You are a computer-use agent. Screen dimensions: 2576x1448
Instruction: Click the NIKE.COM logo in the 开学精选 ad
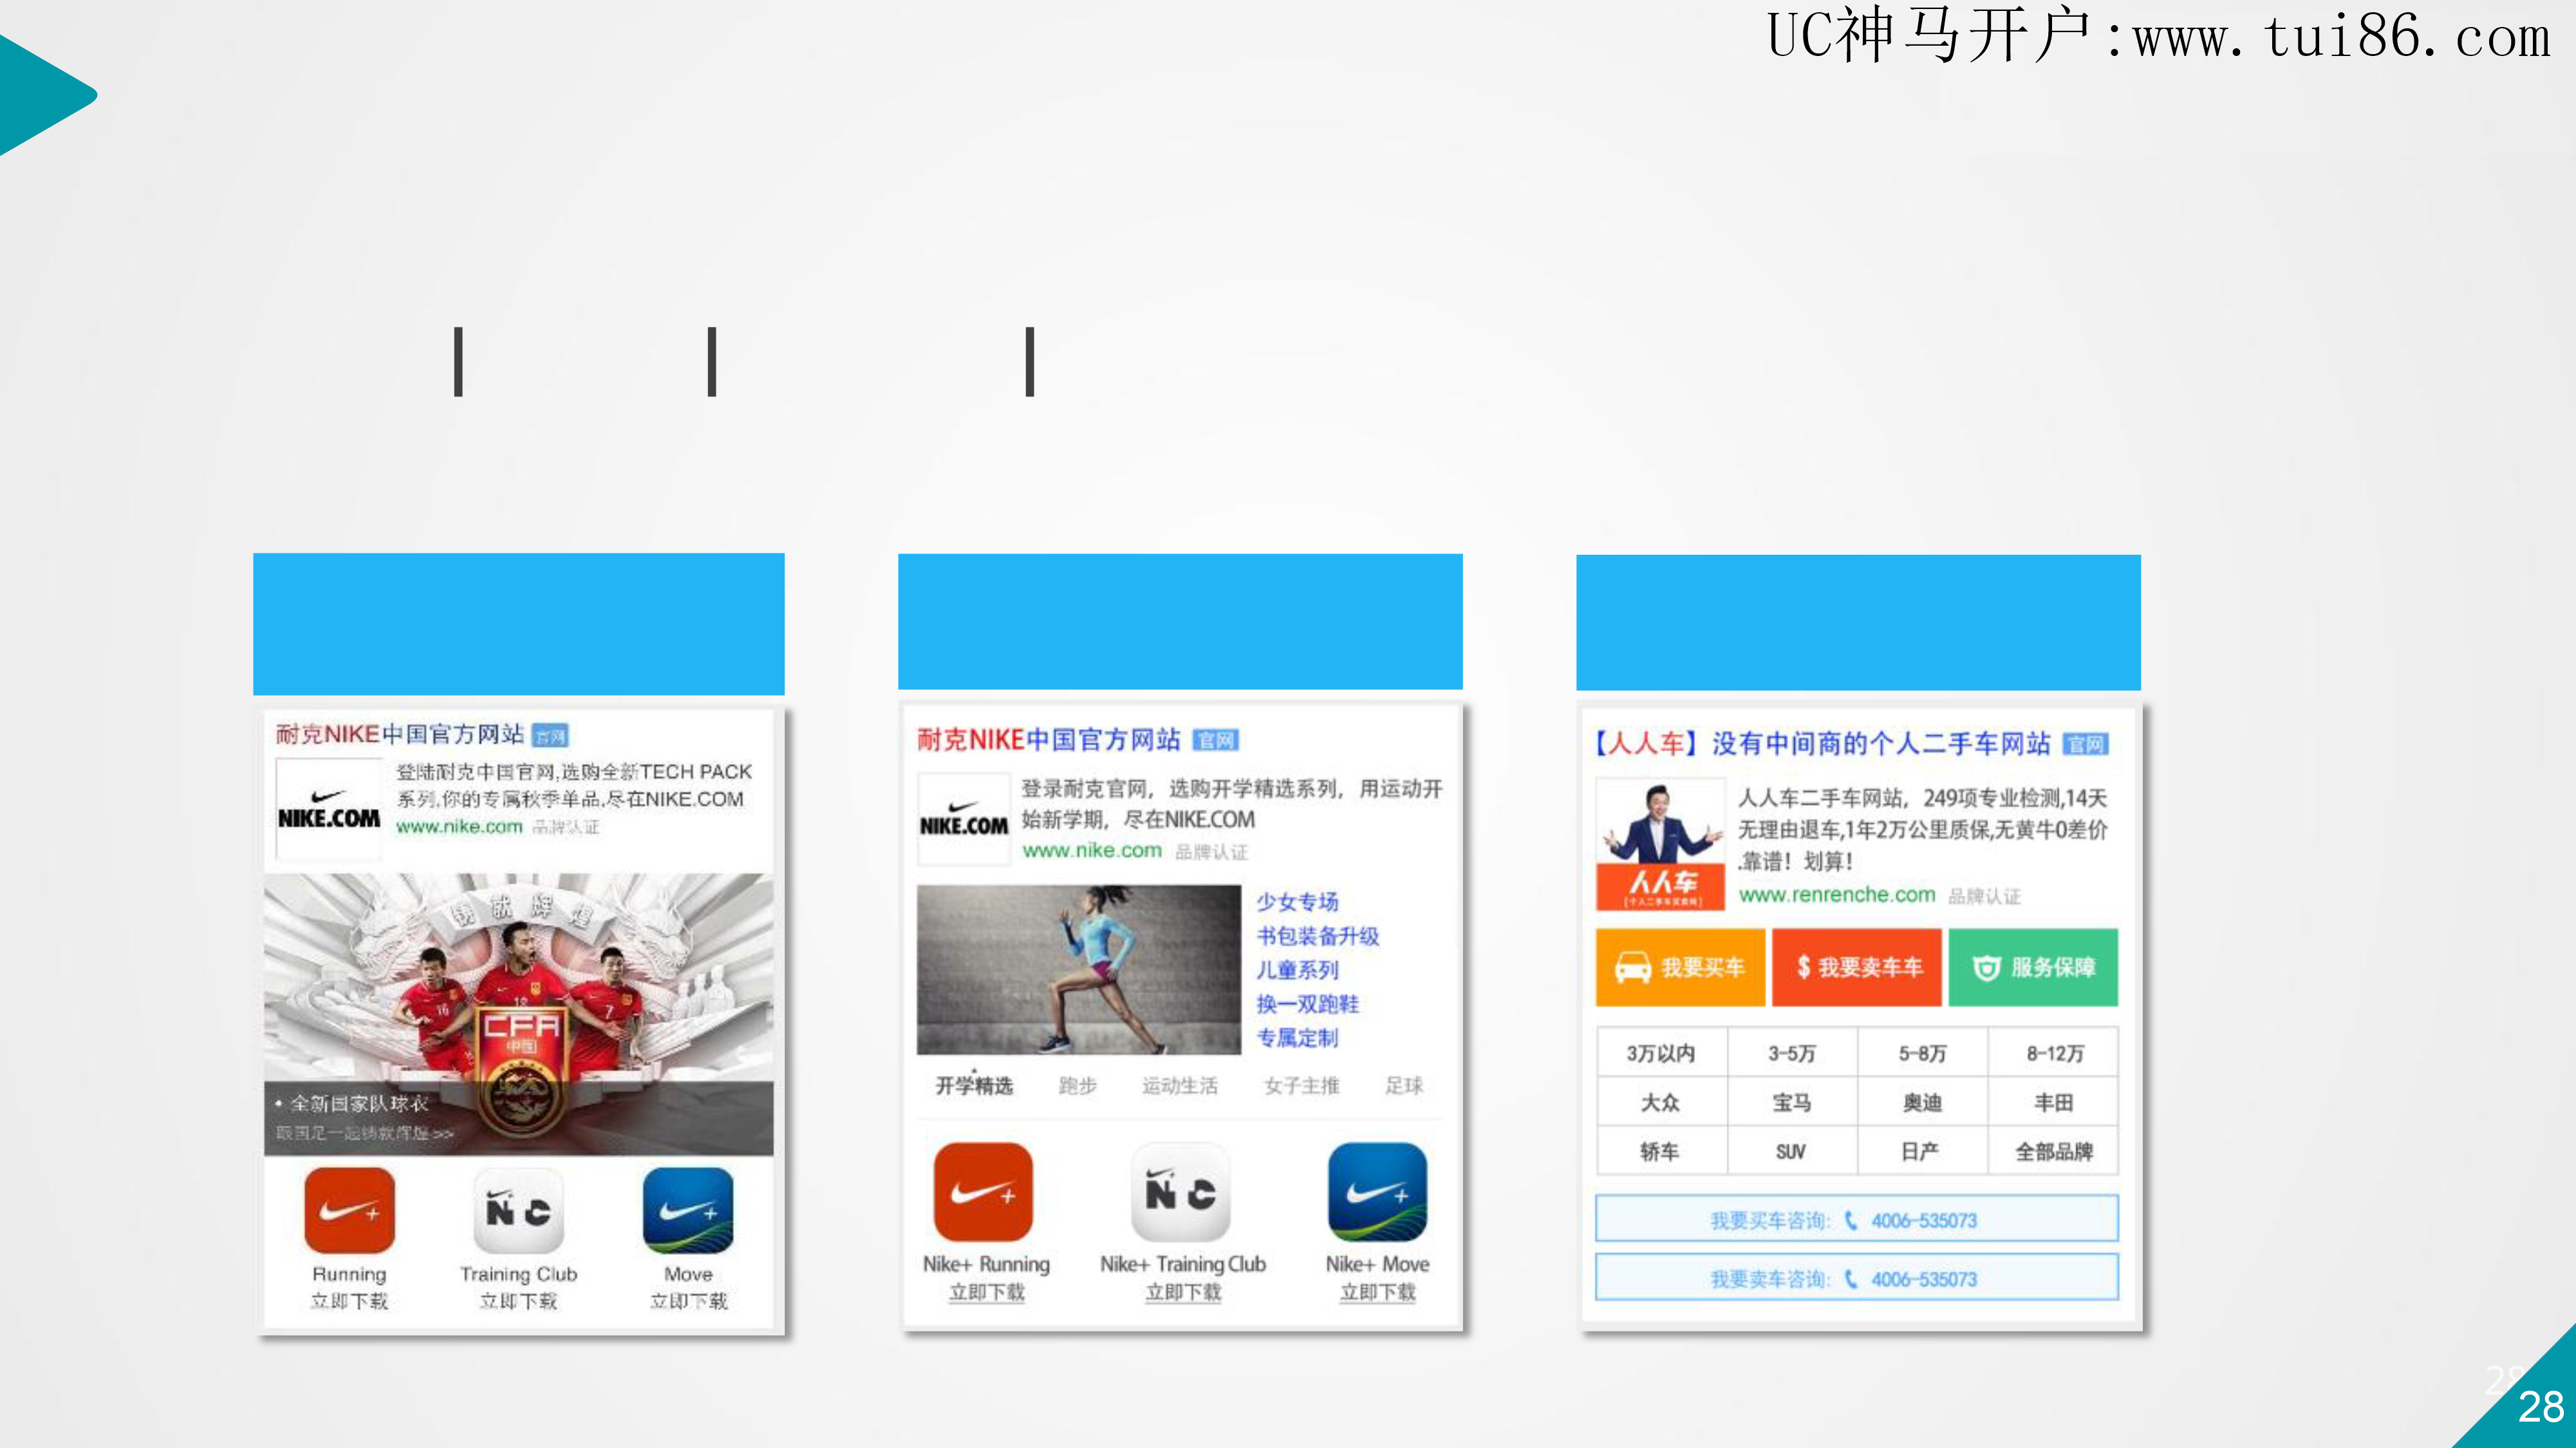[x=964, y=819]
